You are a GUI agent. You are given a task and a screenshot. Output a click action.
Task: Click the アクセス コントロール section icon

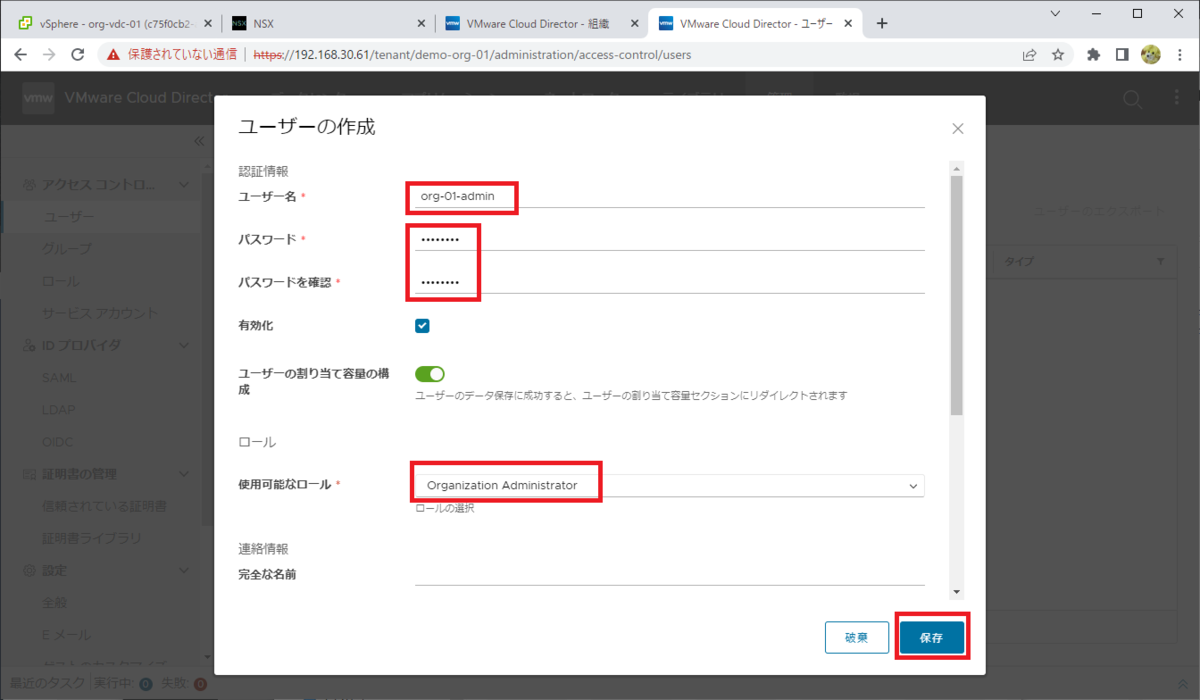pyautogui.click(x=30, y=185)
